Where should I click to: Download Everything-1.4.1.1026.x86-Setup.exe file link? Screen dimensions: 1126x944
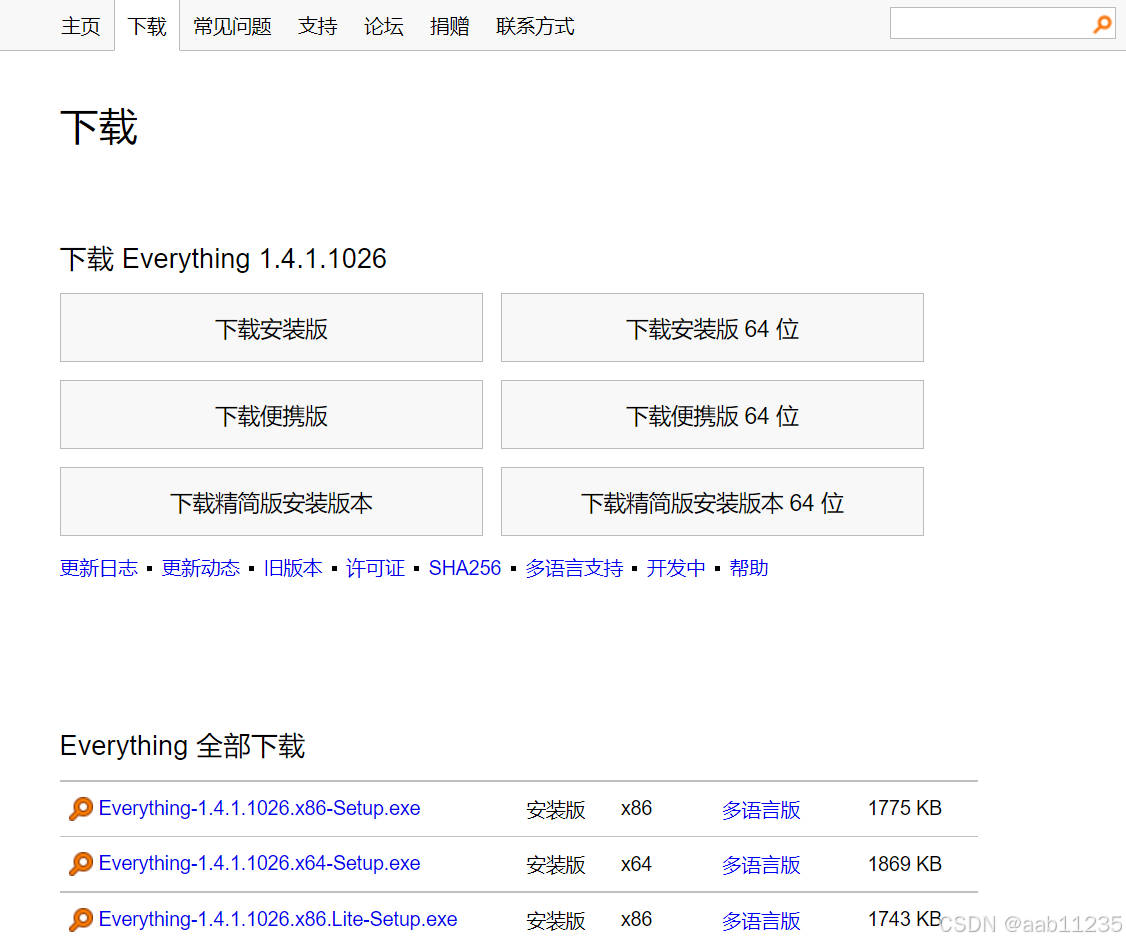coord(259,808)
